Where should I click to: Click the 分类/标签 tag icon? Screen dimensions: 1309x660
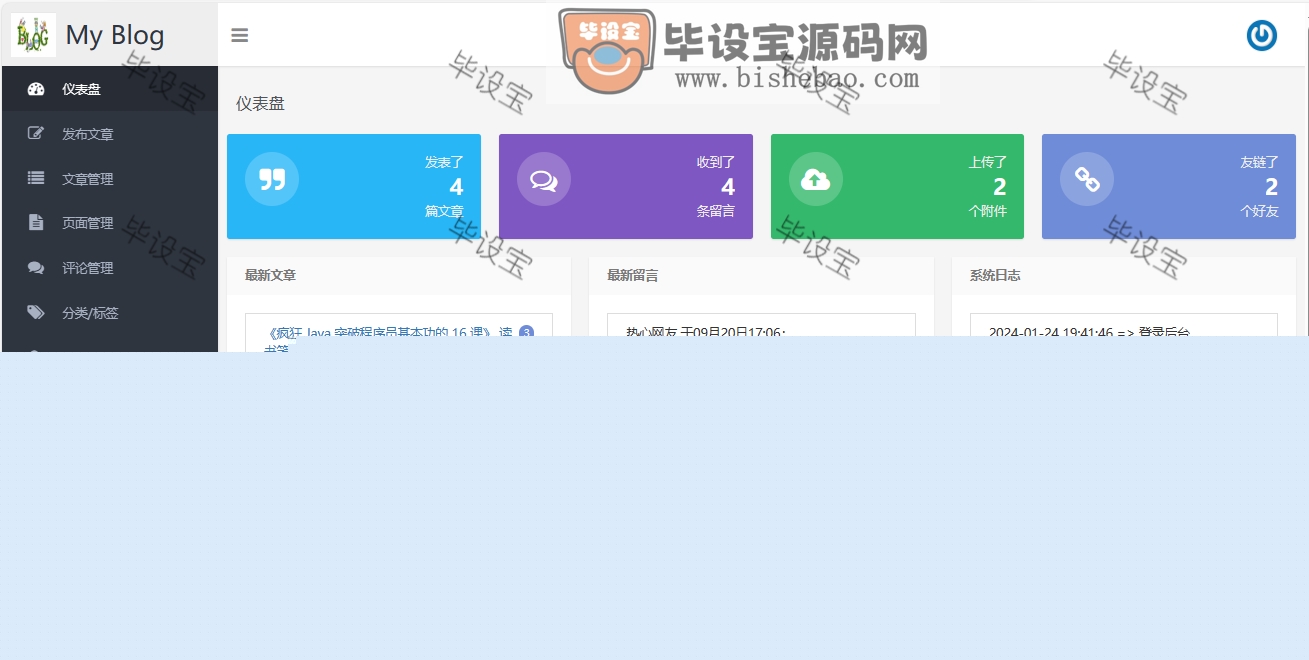click(x=36, y=312)
